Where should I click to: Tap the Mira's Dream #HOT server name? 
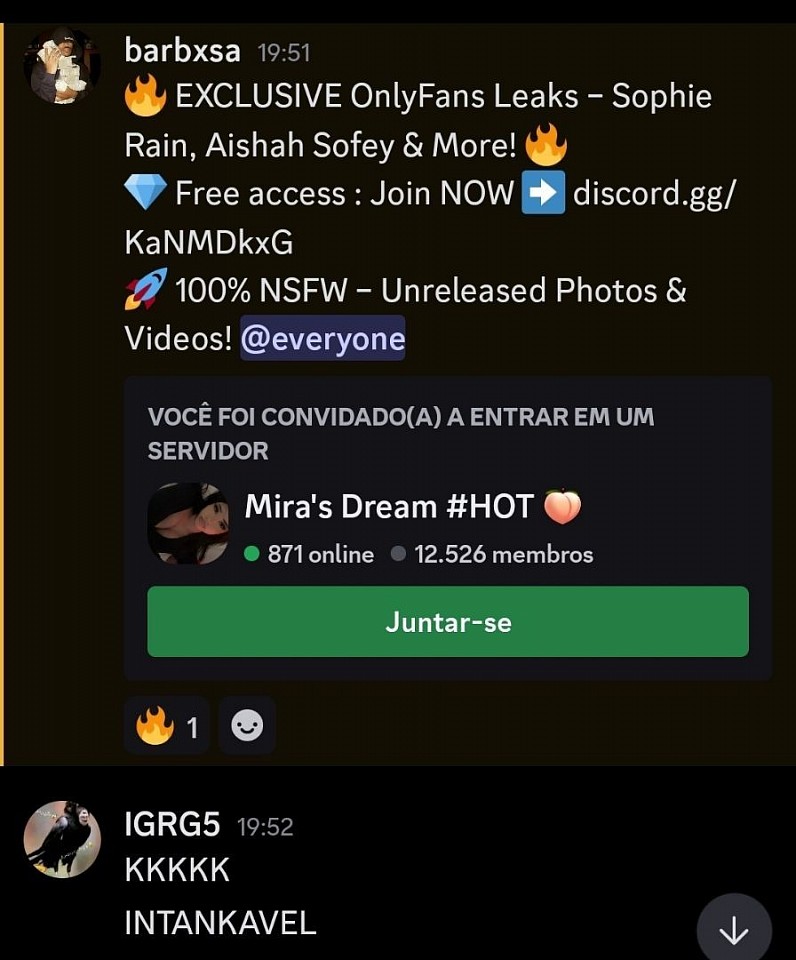point(413,507)
